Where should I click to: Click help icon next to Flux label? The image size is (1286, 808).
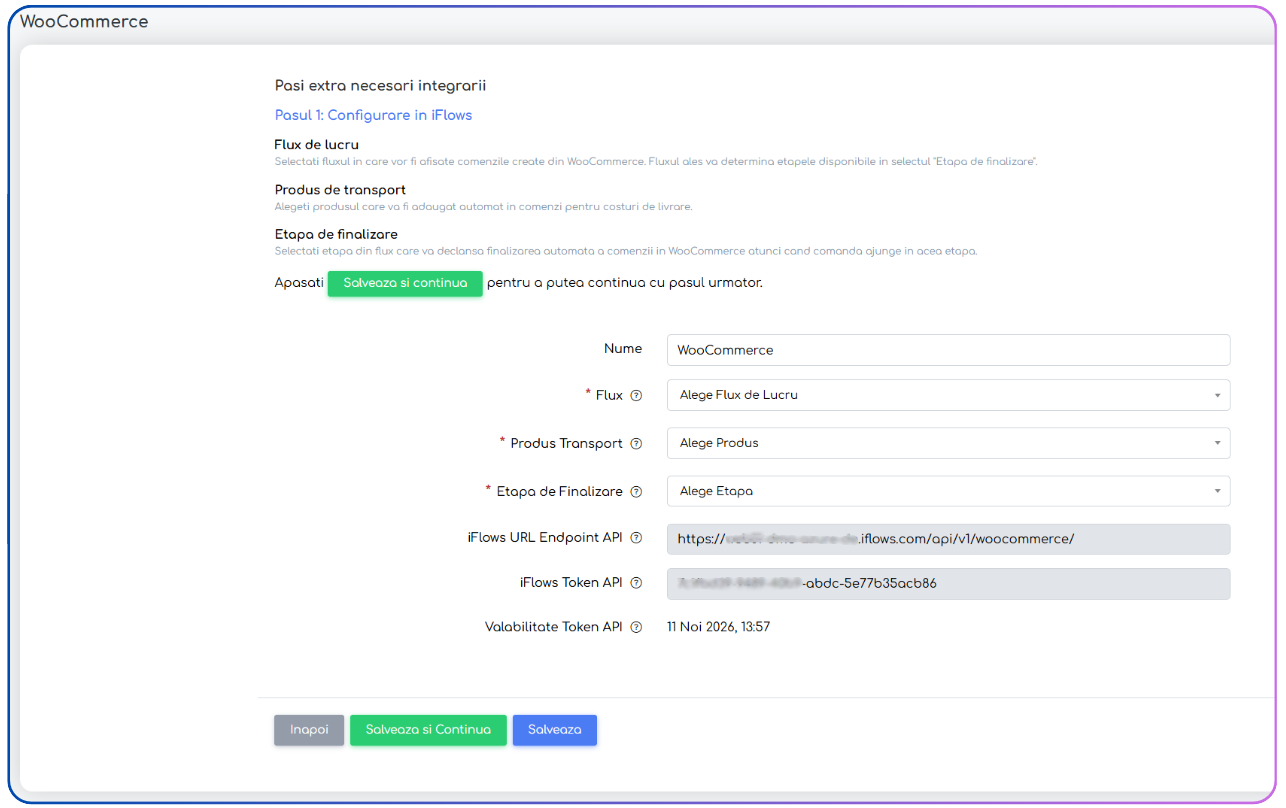[636, 396]
